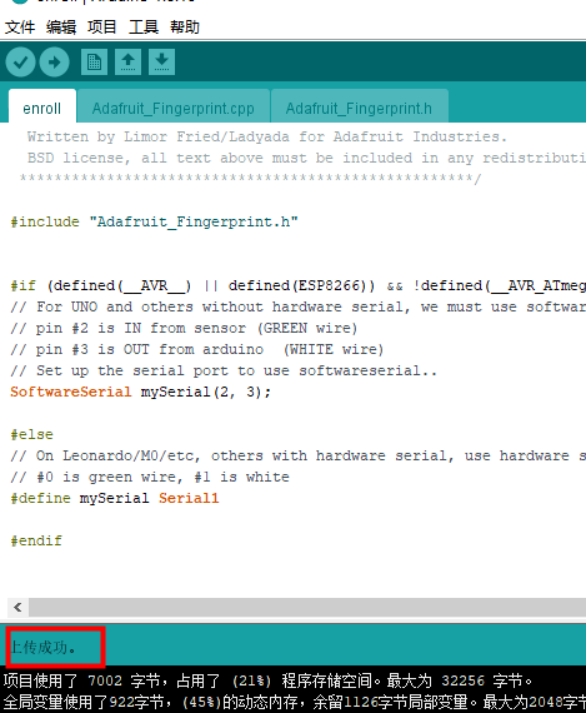Click the console output about 7002 字节
587x713 pixels.
click(268, 681)
